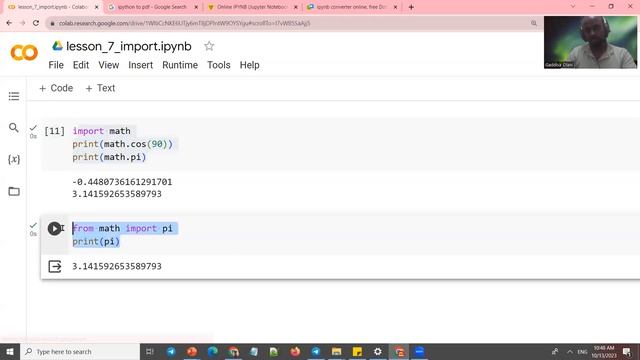The height and width of the screenshot is (360, 640).
Task: Open the tab search dropdown chevron
Action: point(573,7)
